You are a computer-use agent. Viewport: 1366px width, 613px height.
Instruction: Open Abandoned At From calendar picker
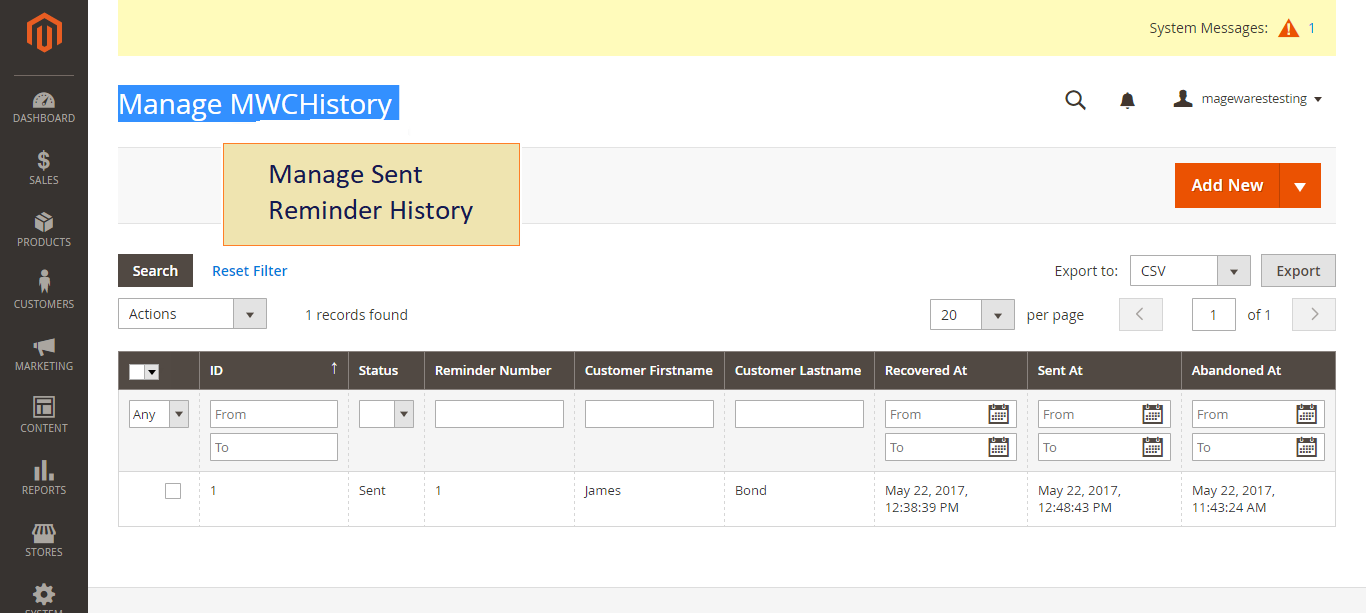(1307, 414)
